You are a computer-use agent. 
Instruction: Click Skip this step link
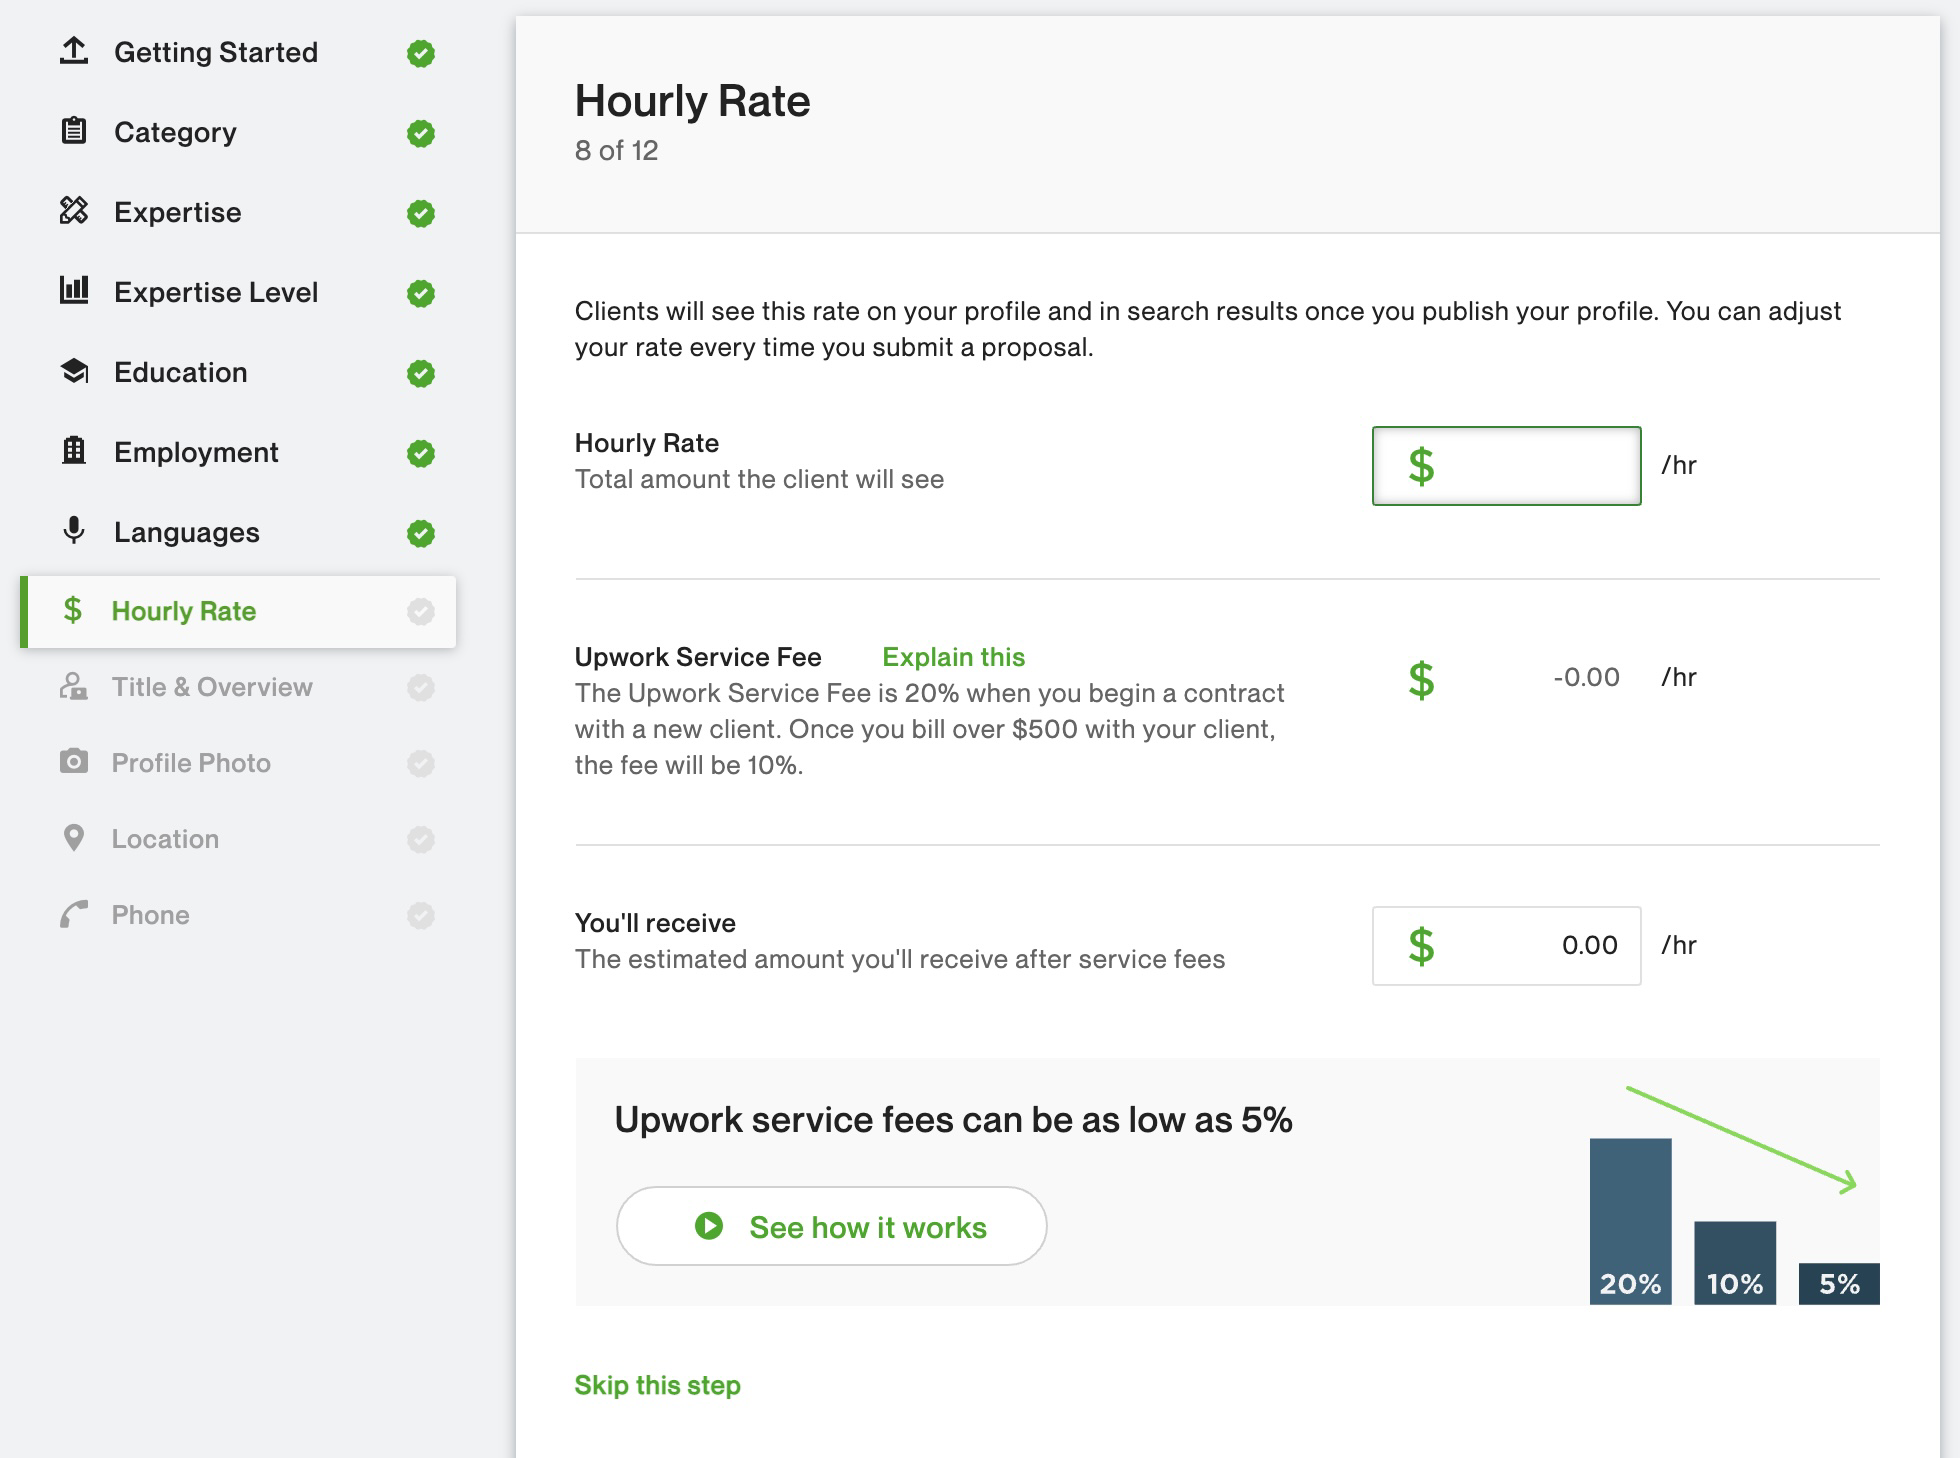coord(657,1385)
